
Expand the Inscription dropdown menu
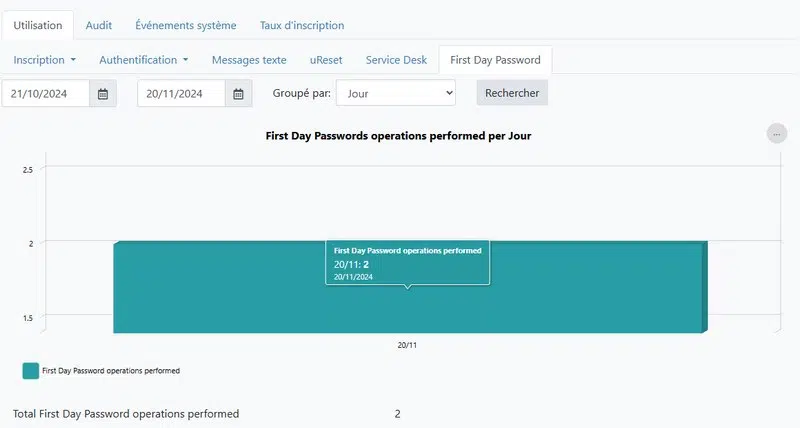pyautogui.click(x=44, y=60)
